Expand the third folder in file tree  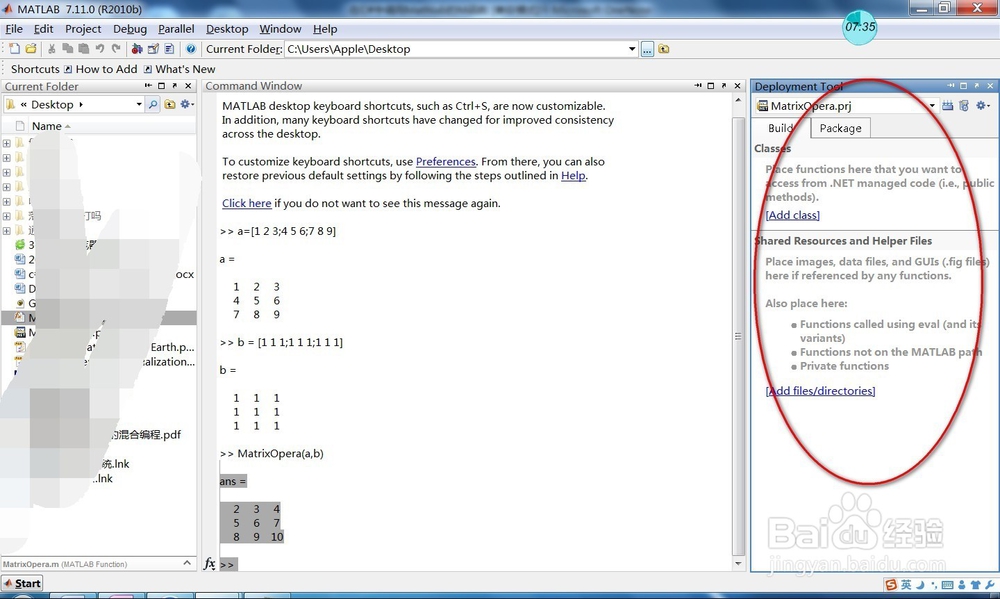6,172
